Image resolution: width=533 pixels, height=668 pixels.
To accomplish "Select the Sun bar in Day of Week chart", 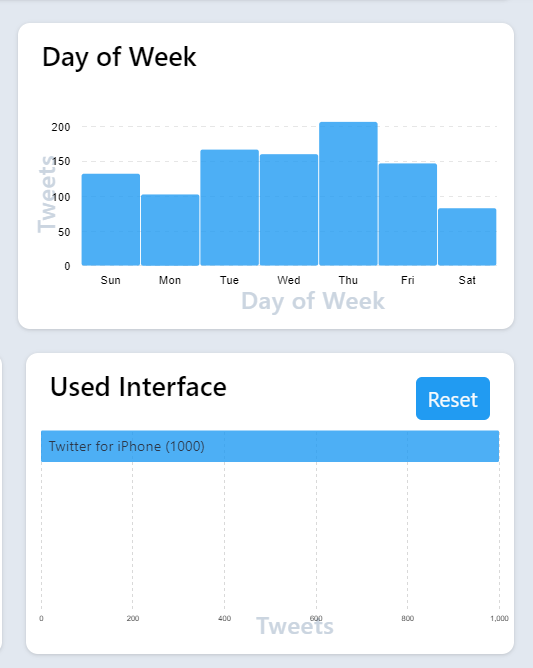I will (x=111, y=219).
